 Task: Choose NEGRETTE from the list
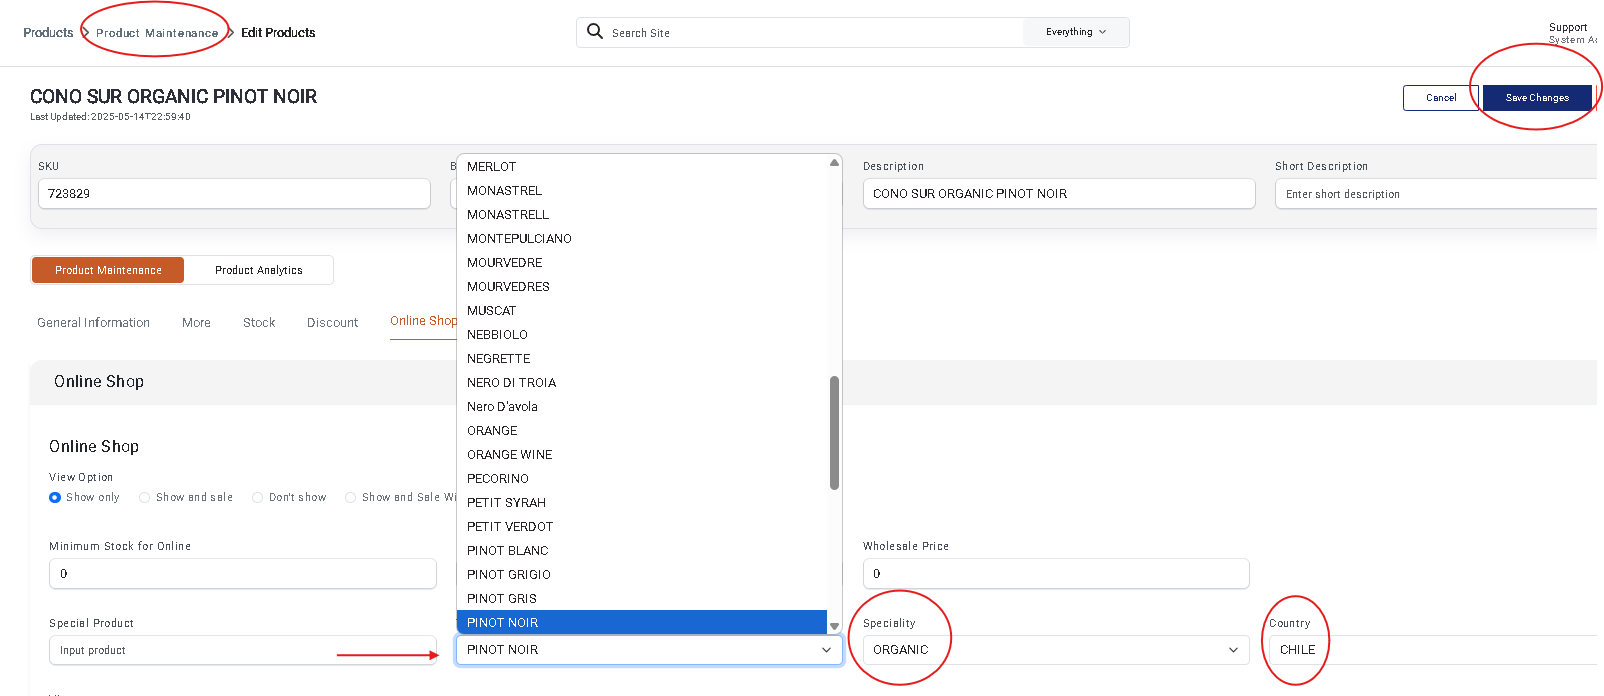coord(642,359)
